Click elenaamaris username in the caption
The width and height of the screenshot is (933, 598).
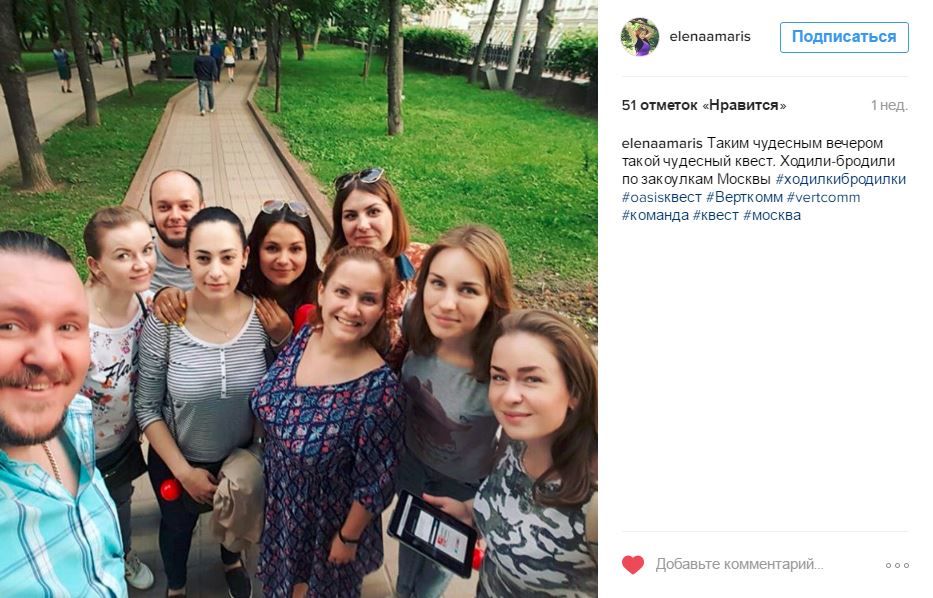[662, 143]
